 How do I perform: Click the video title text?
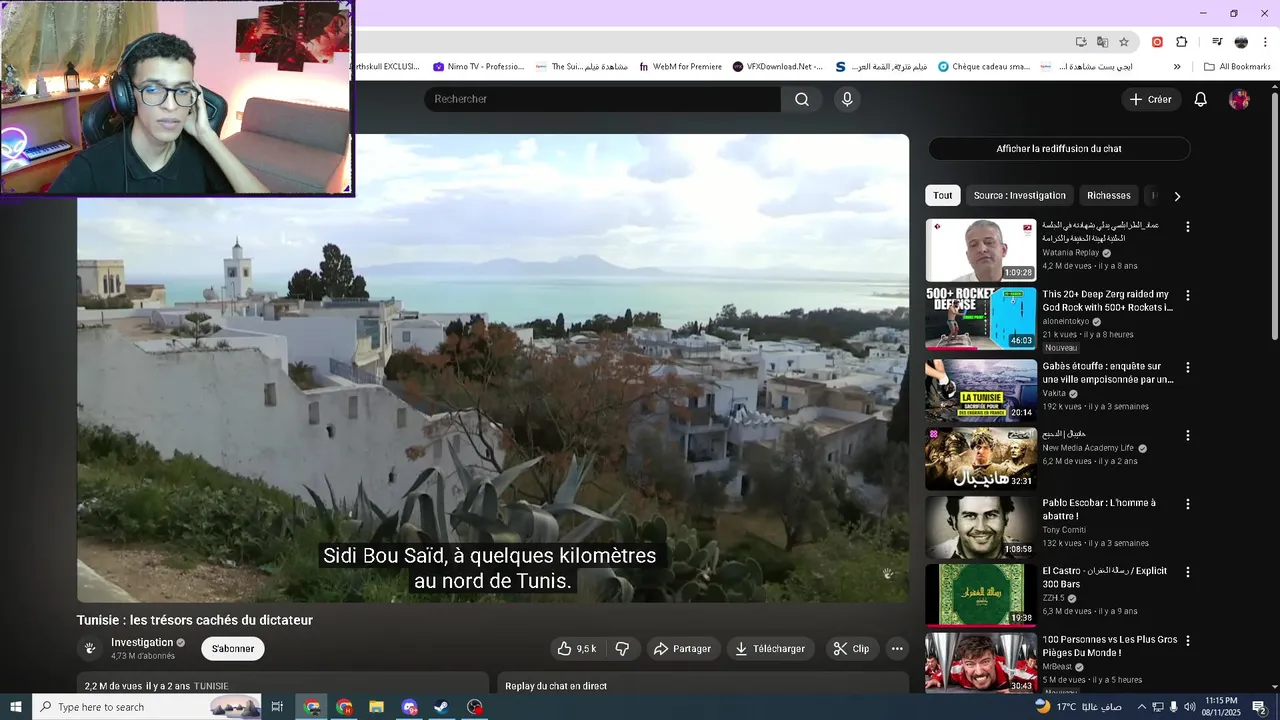click(195, 620)
